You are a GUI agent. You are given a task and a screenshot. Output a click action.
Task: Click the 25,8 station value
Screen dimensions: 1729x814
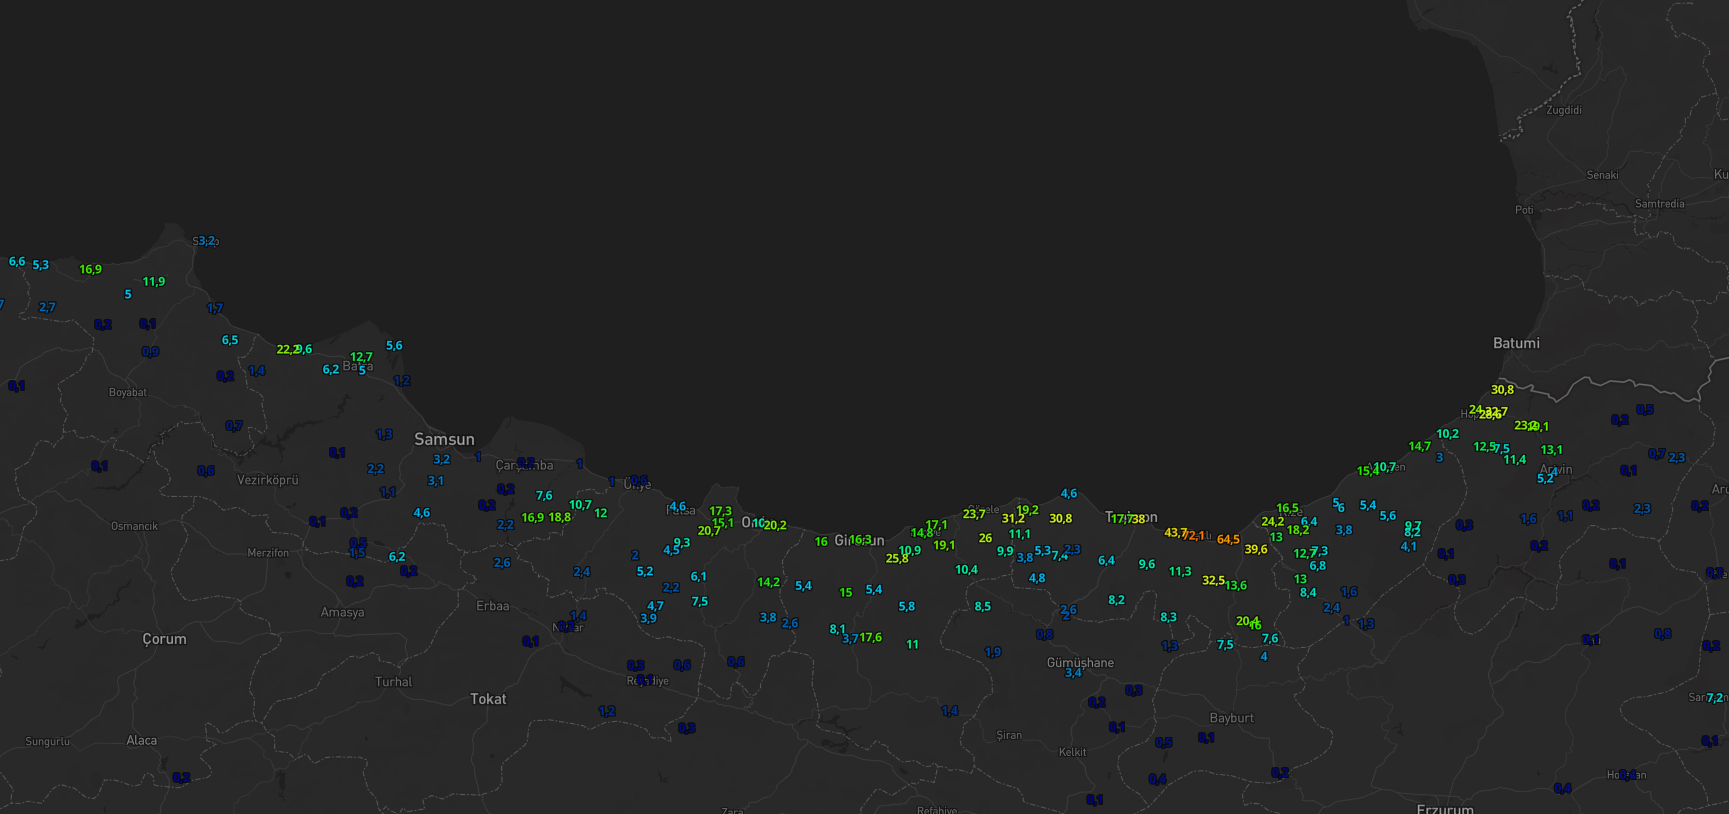point(897,559)
